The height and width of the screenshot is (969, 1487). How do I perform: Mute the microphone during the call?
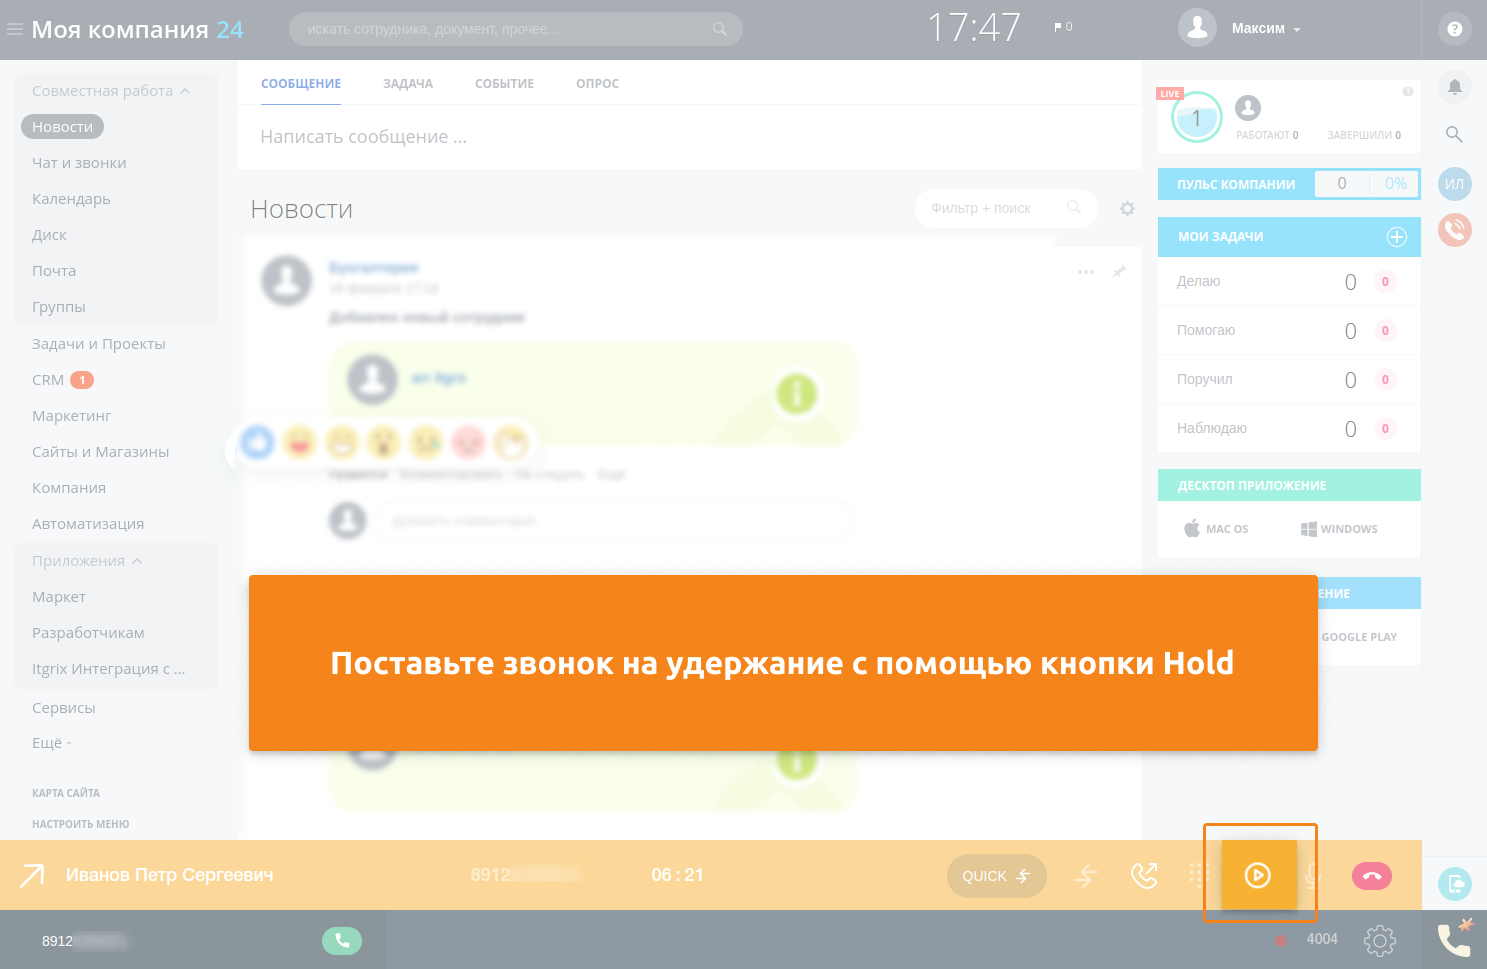point(1313,875)
